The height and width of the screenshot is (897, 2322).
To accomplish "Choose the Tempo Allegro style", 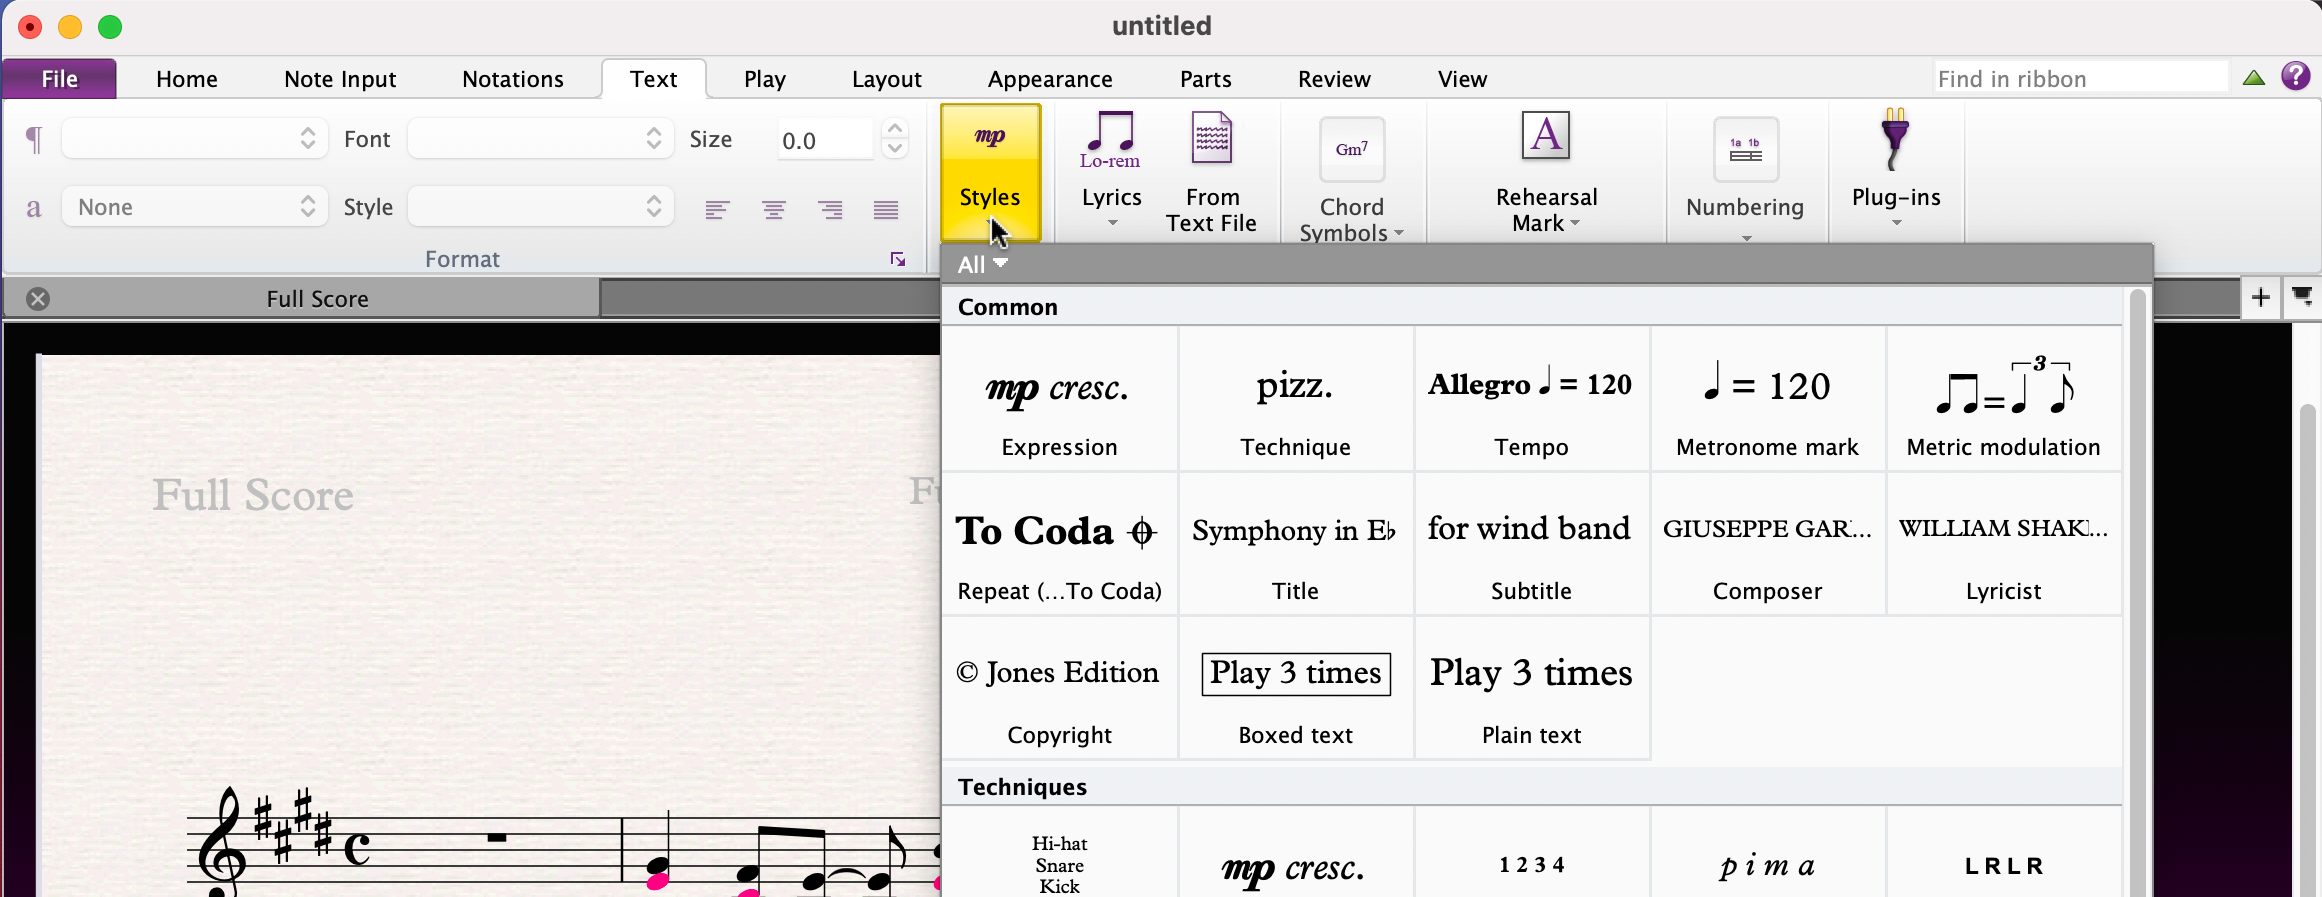I will tap(1531, 399).
